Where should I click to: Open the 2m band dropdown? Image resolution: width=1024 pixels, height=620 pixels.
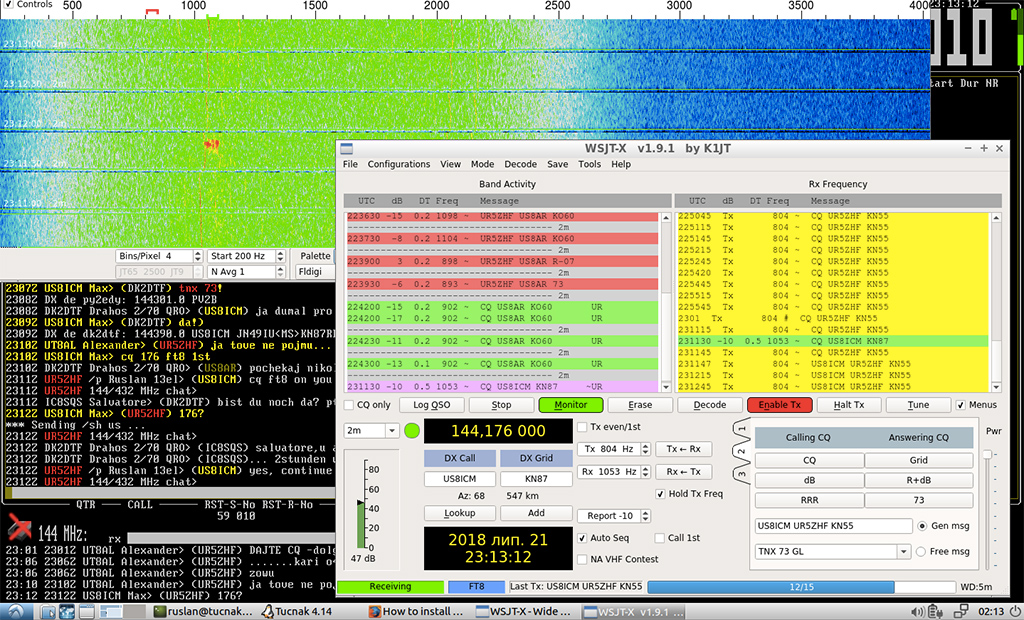point(372,431)
